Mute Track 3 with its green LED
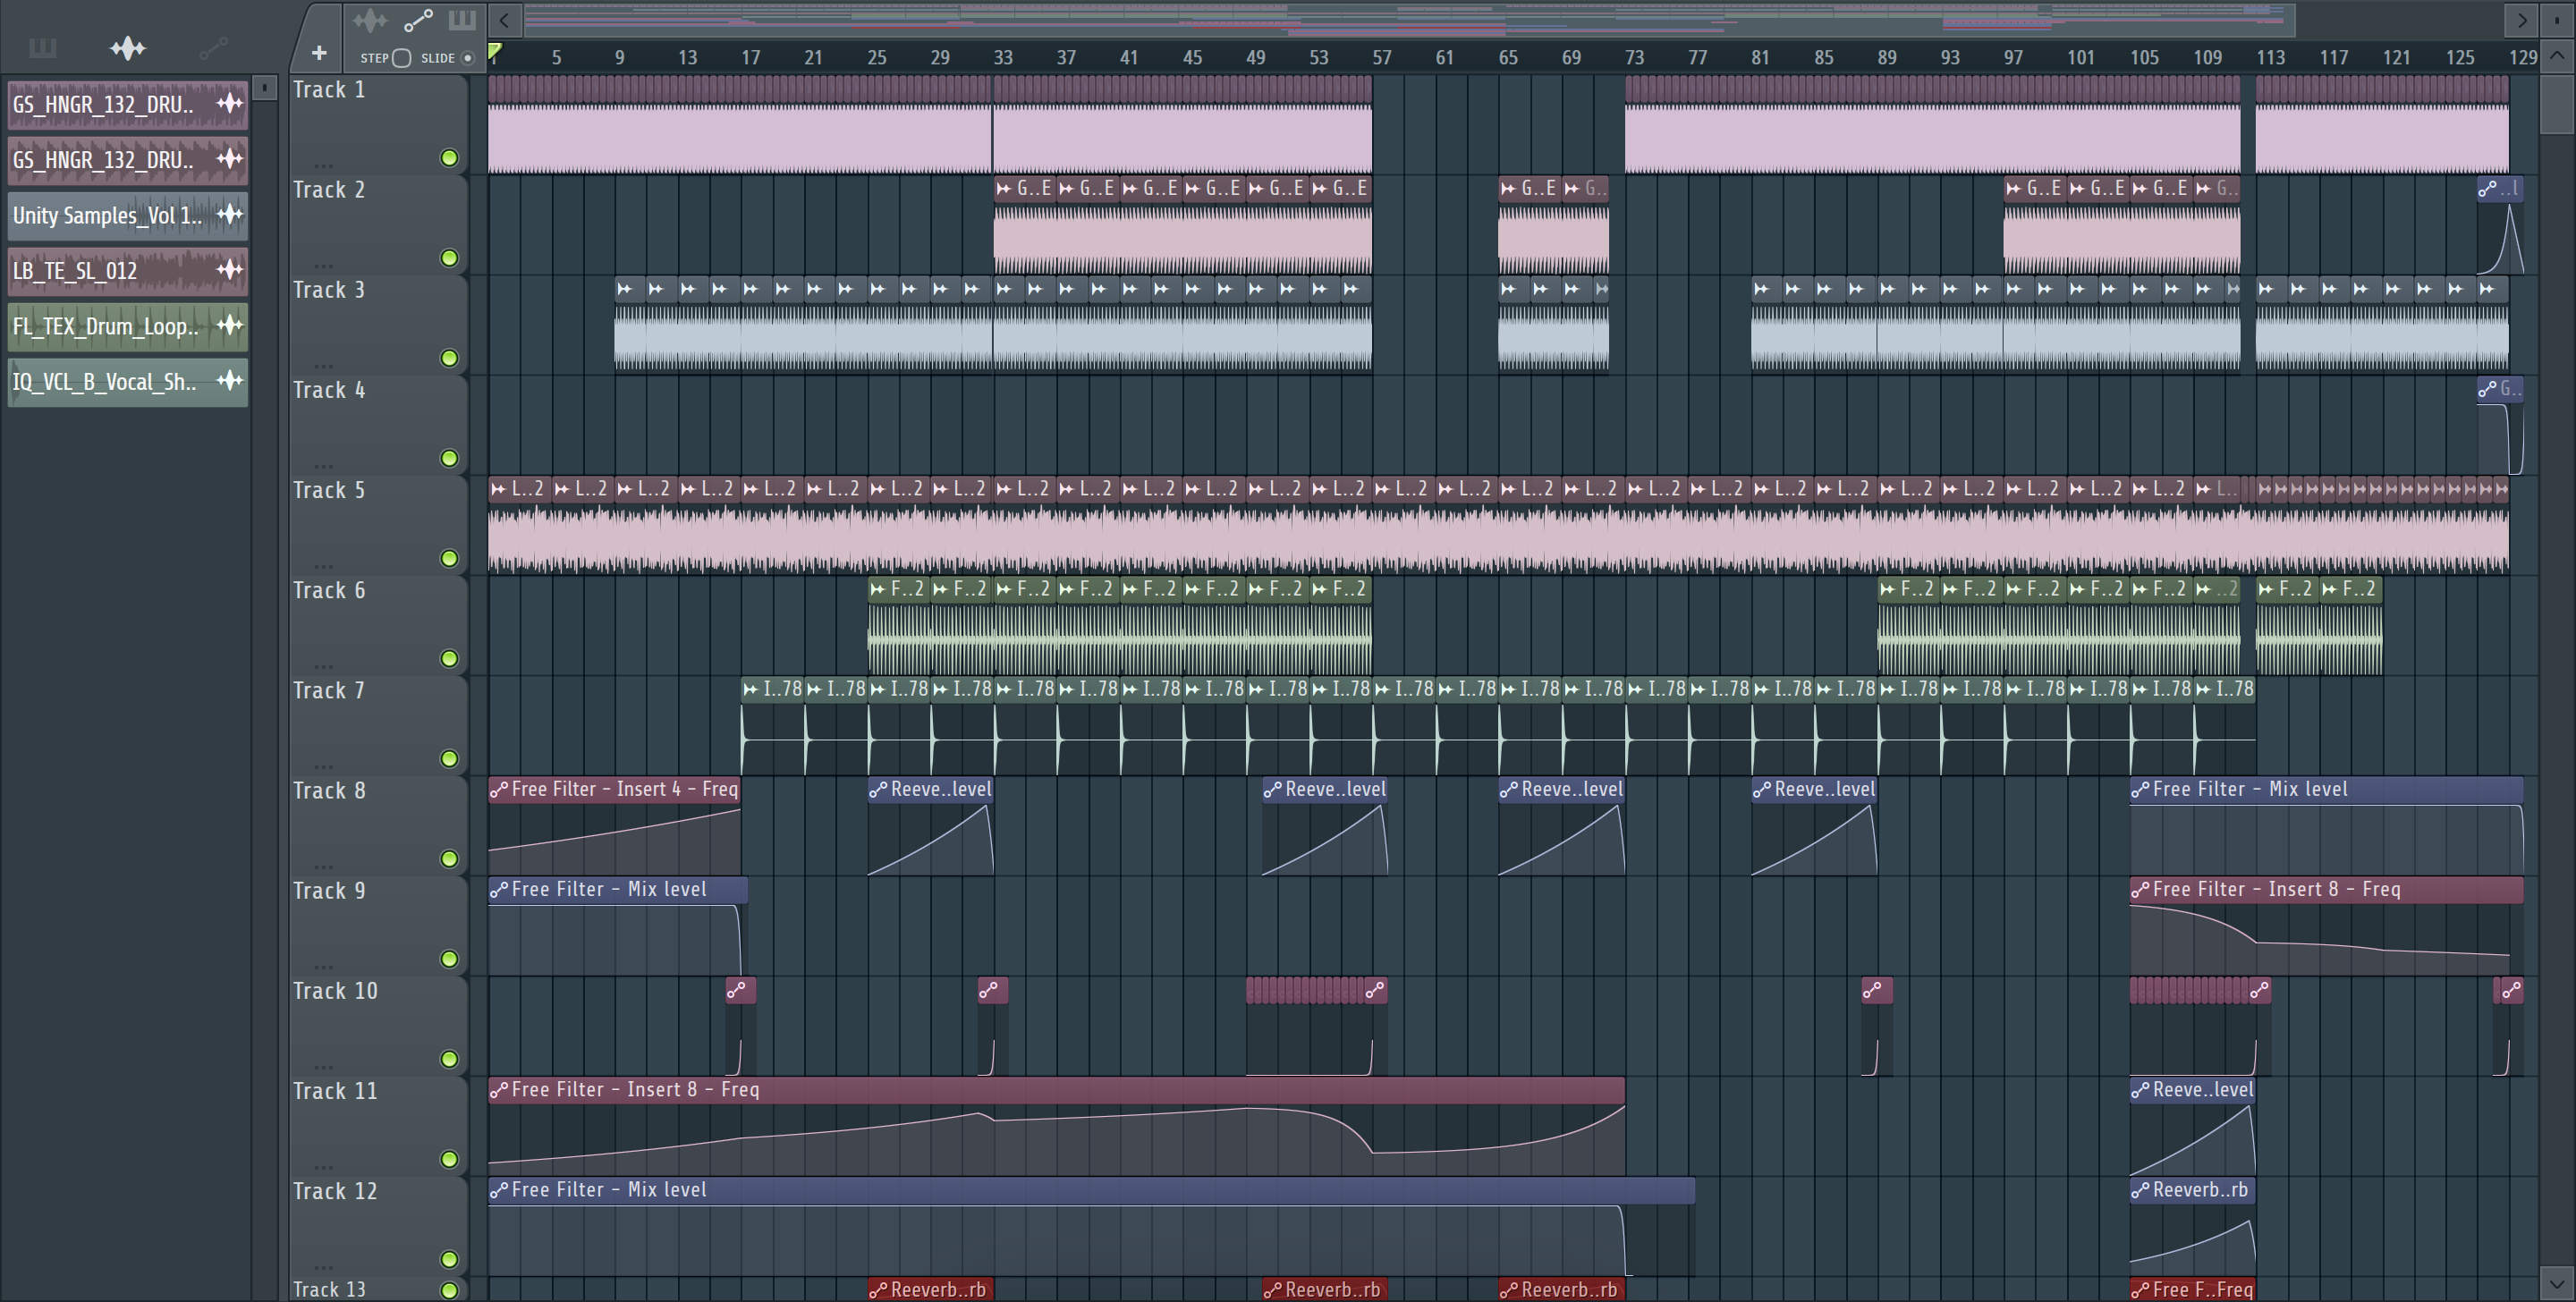The width and height of the screenshot is (2576, 1302). coord(449,358)
